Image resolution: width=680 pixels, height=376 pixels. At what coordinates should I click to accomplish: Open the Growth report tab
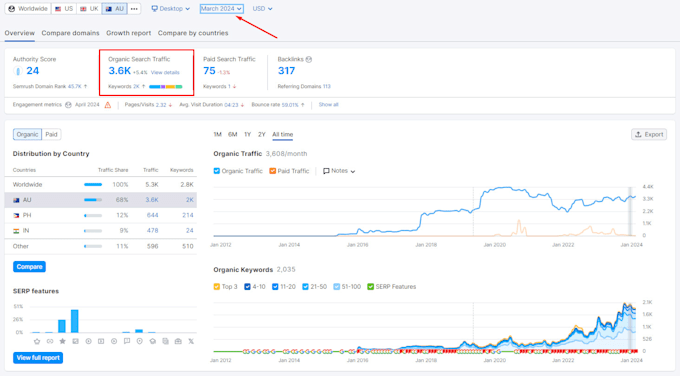point(128,33)
